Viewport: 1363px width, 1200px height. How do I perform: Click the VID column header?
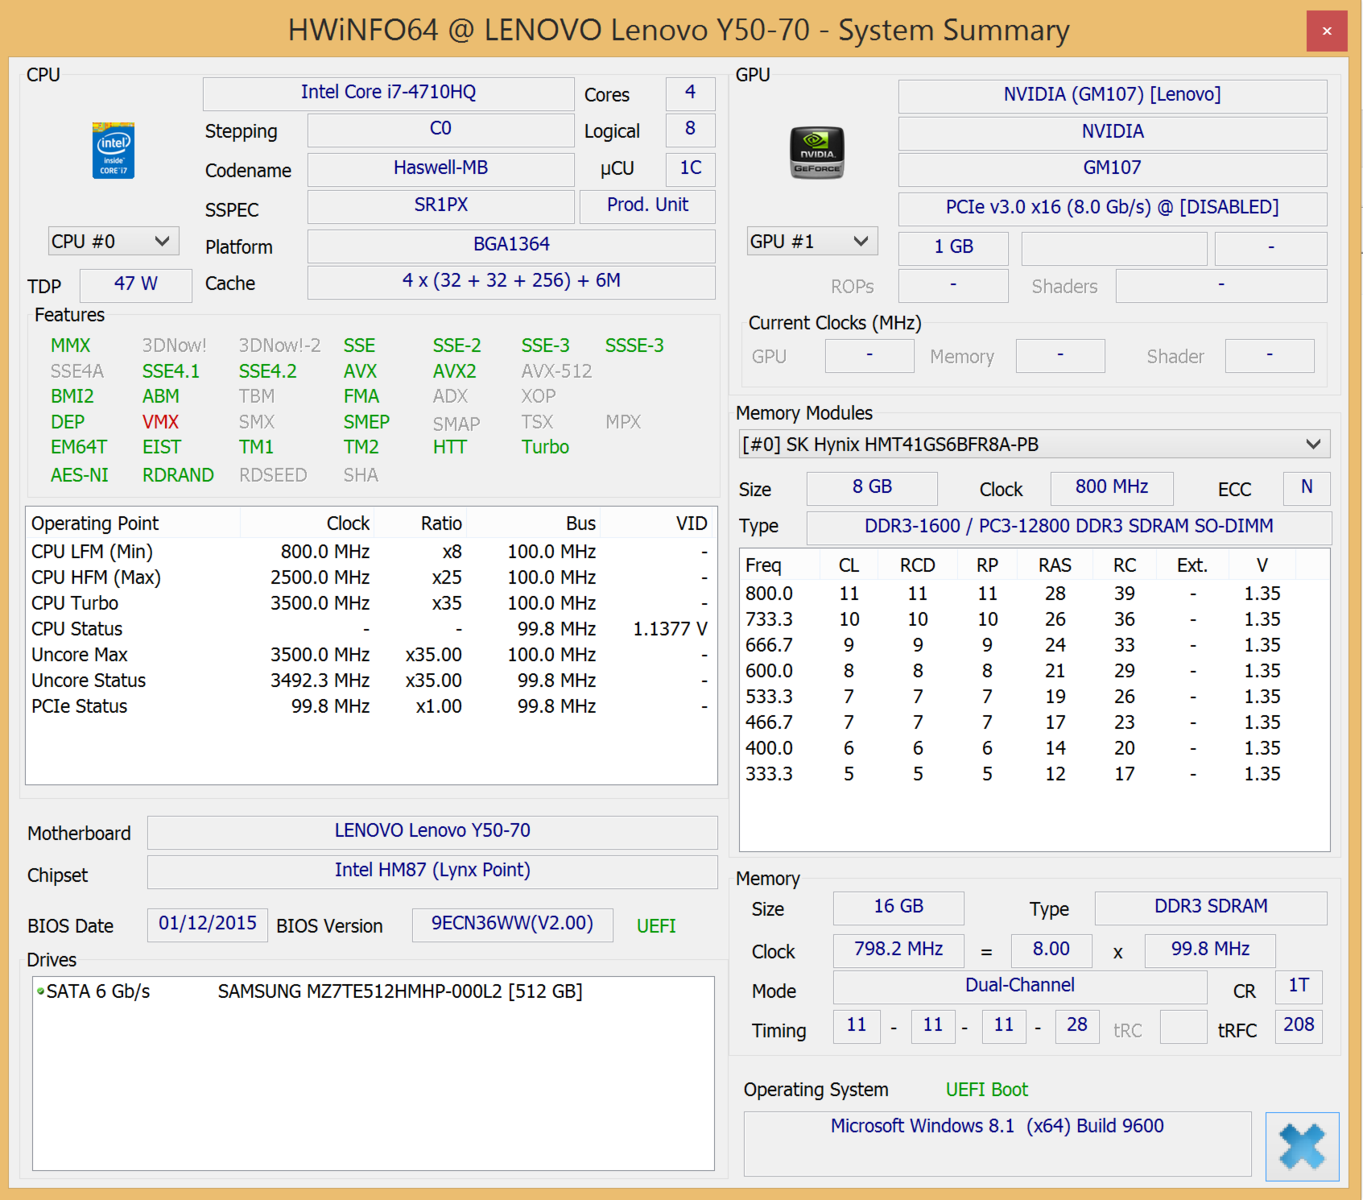click(657, 523)
